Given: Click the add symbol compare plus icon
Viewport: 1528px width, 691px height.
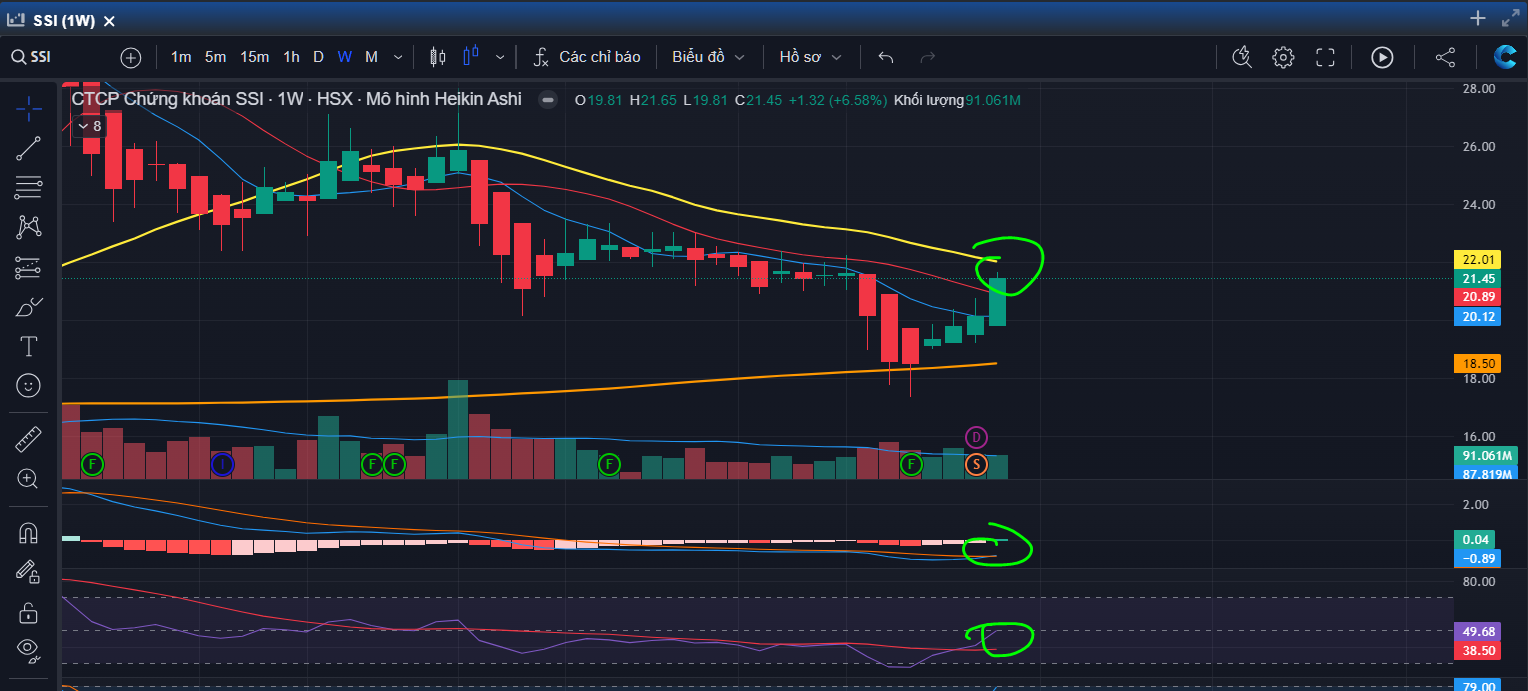Looking at the screenshot, I should point(131,57).
